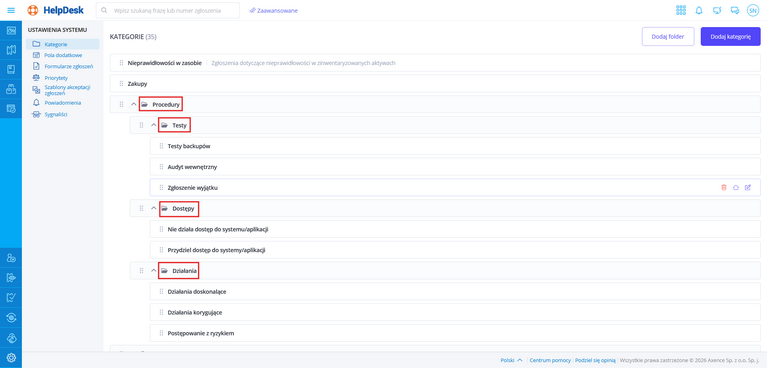
Task: Select the Zakupy category row
Action: 435,84
